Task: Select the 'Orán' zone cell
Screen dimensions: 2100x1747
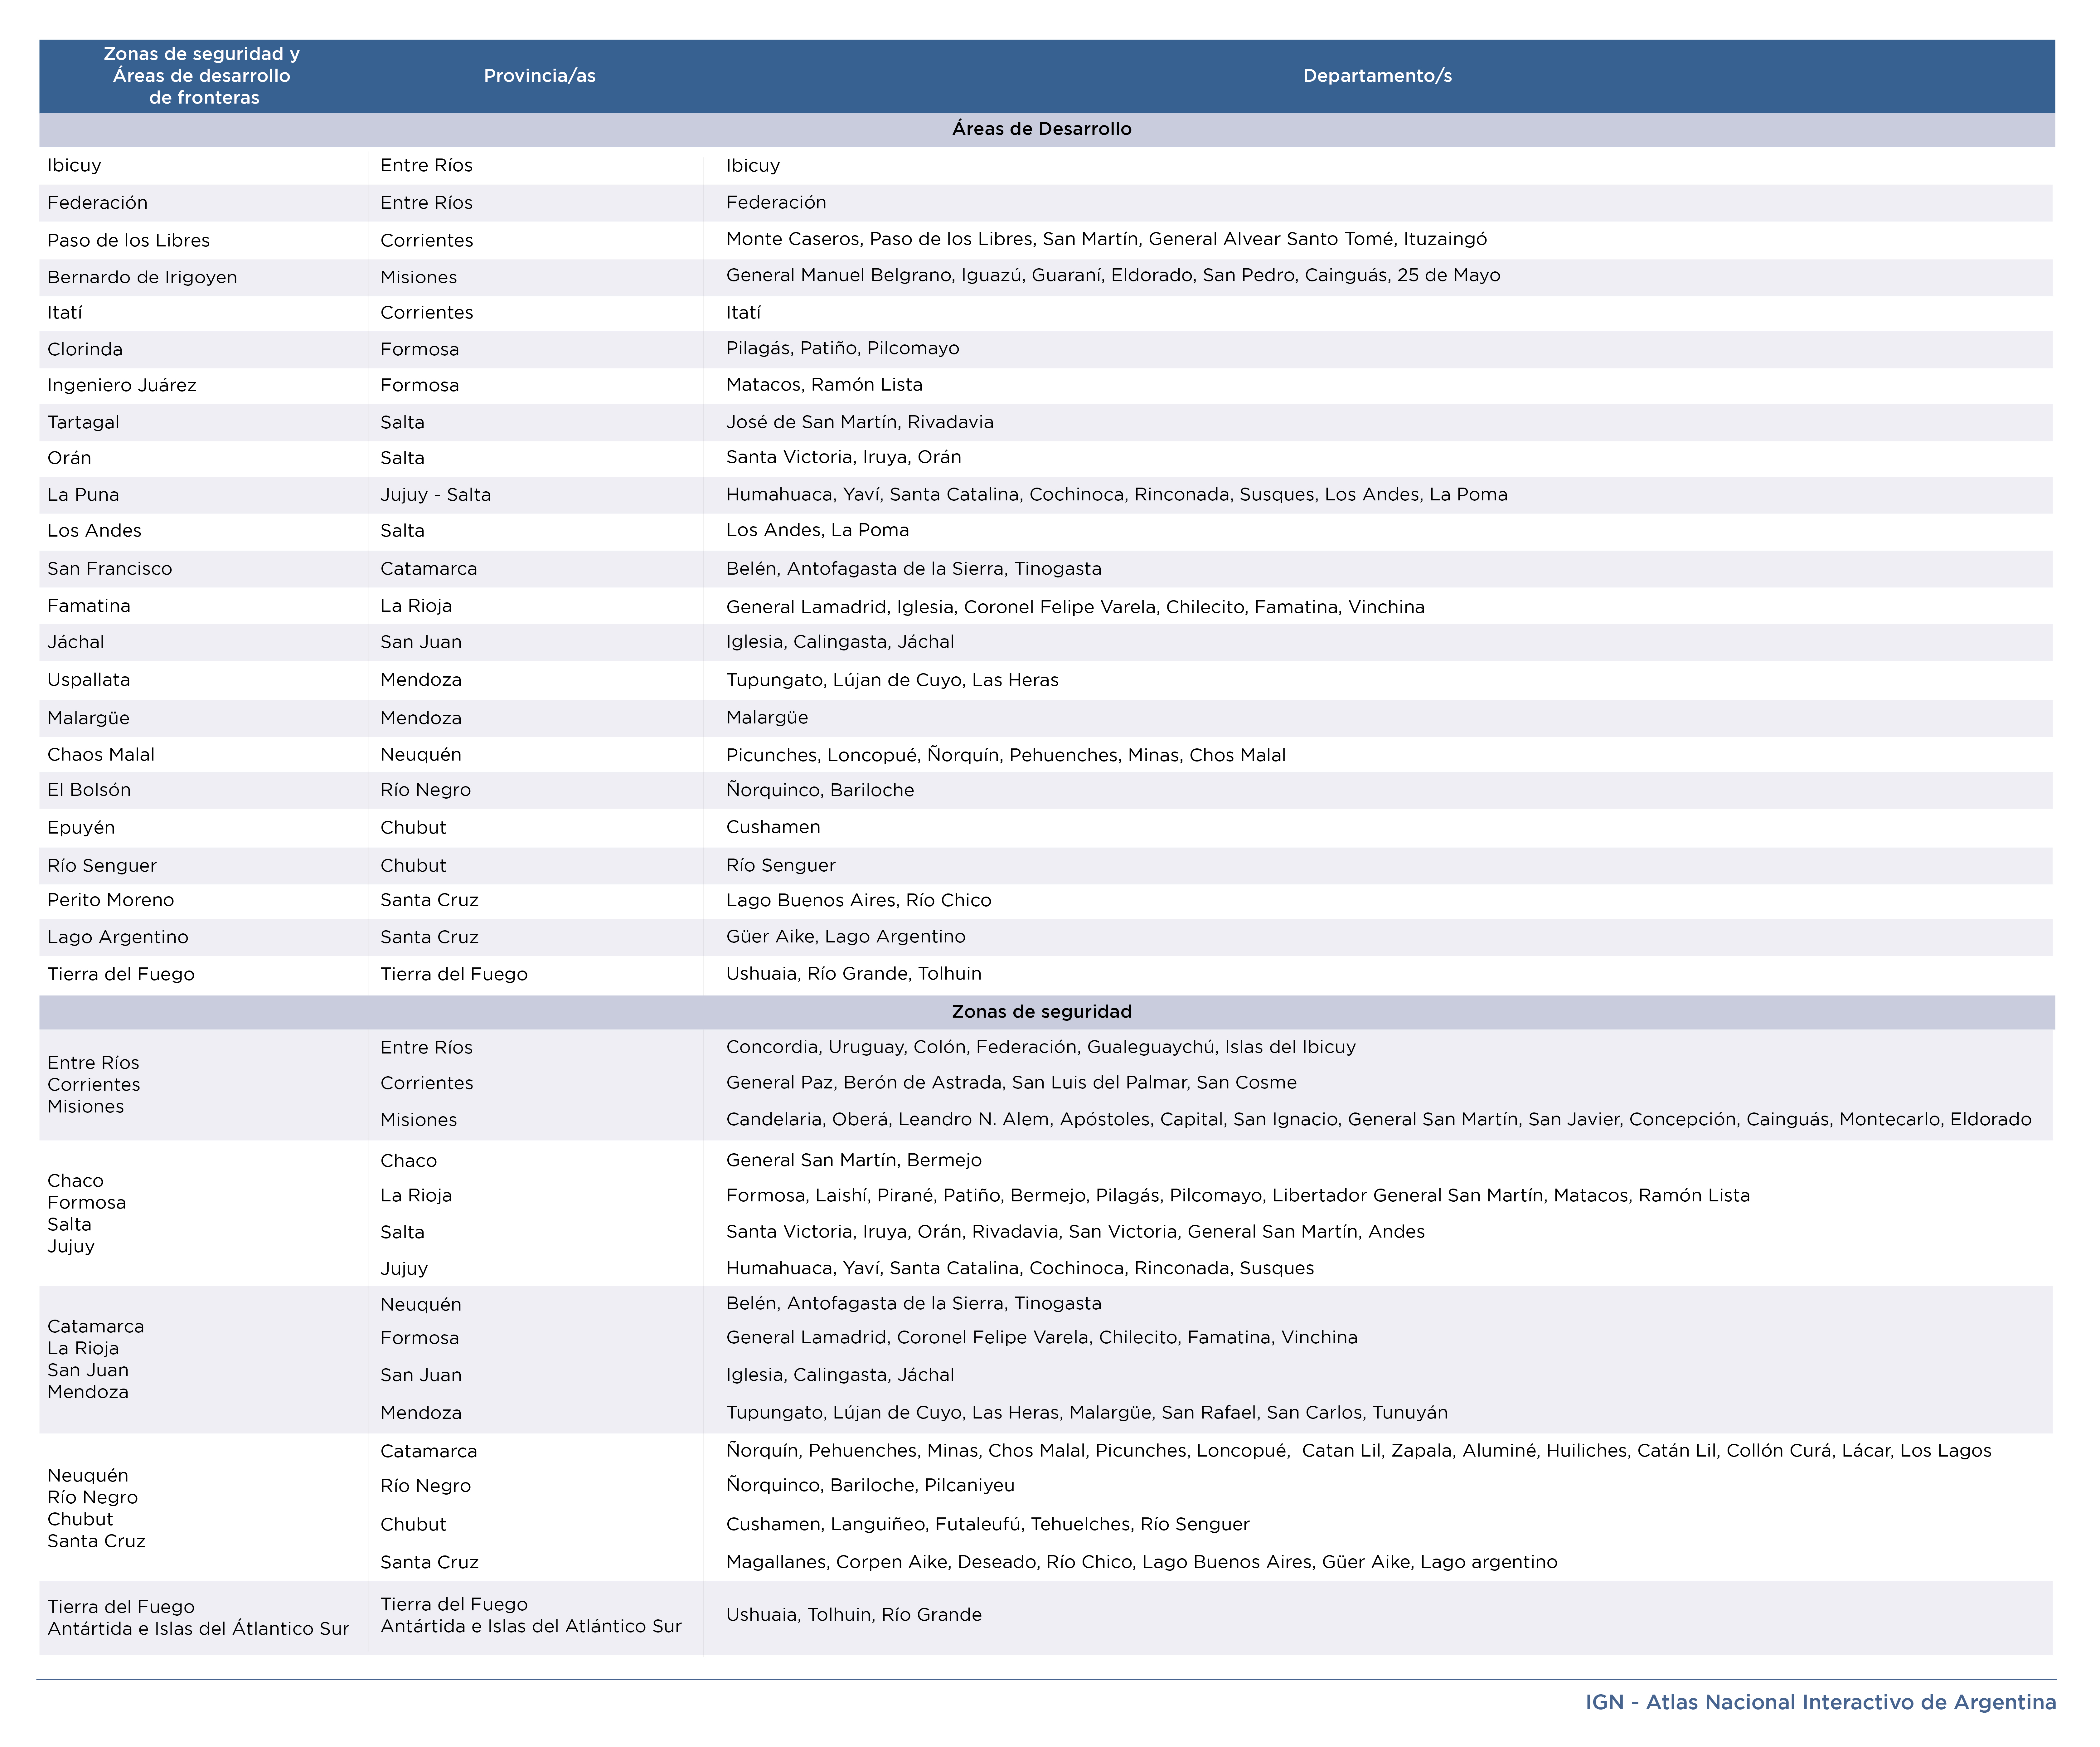Action: click(x=69, y=458)
